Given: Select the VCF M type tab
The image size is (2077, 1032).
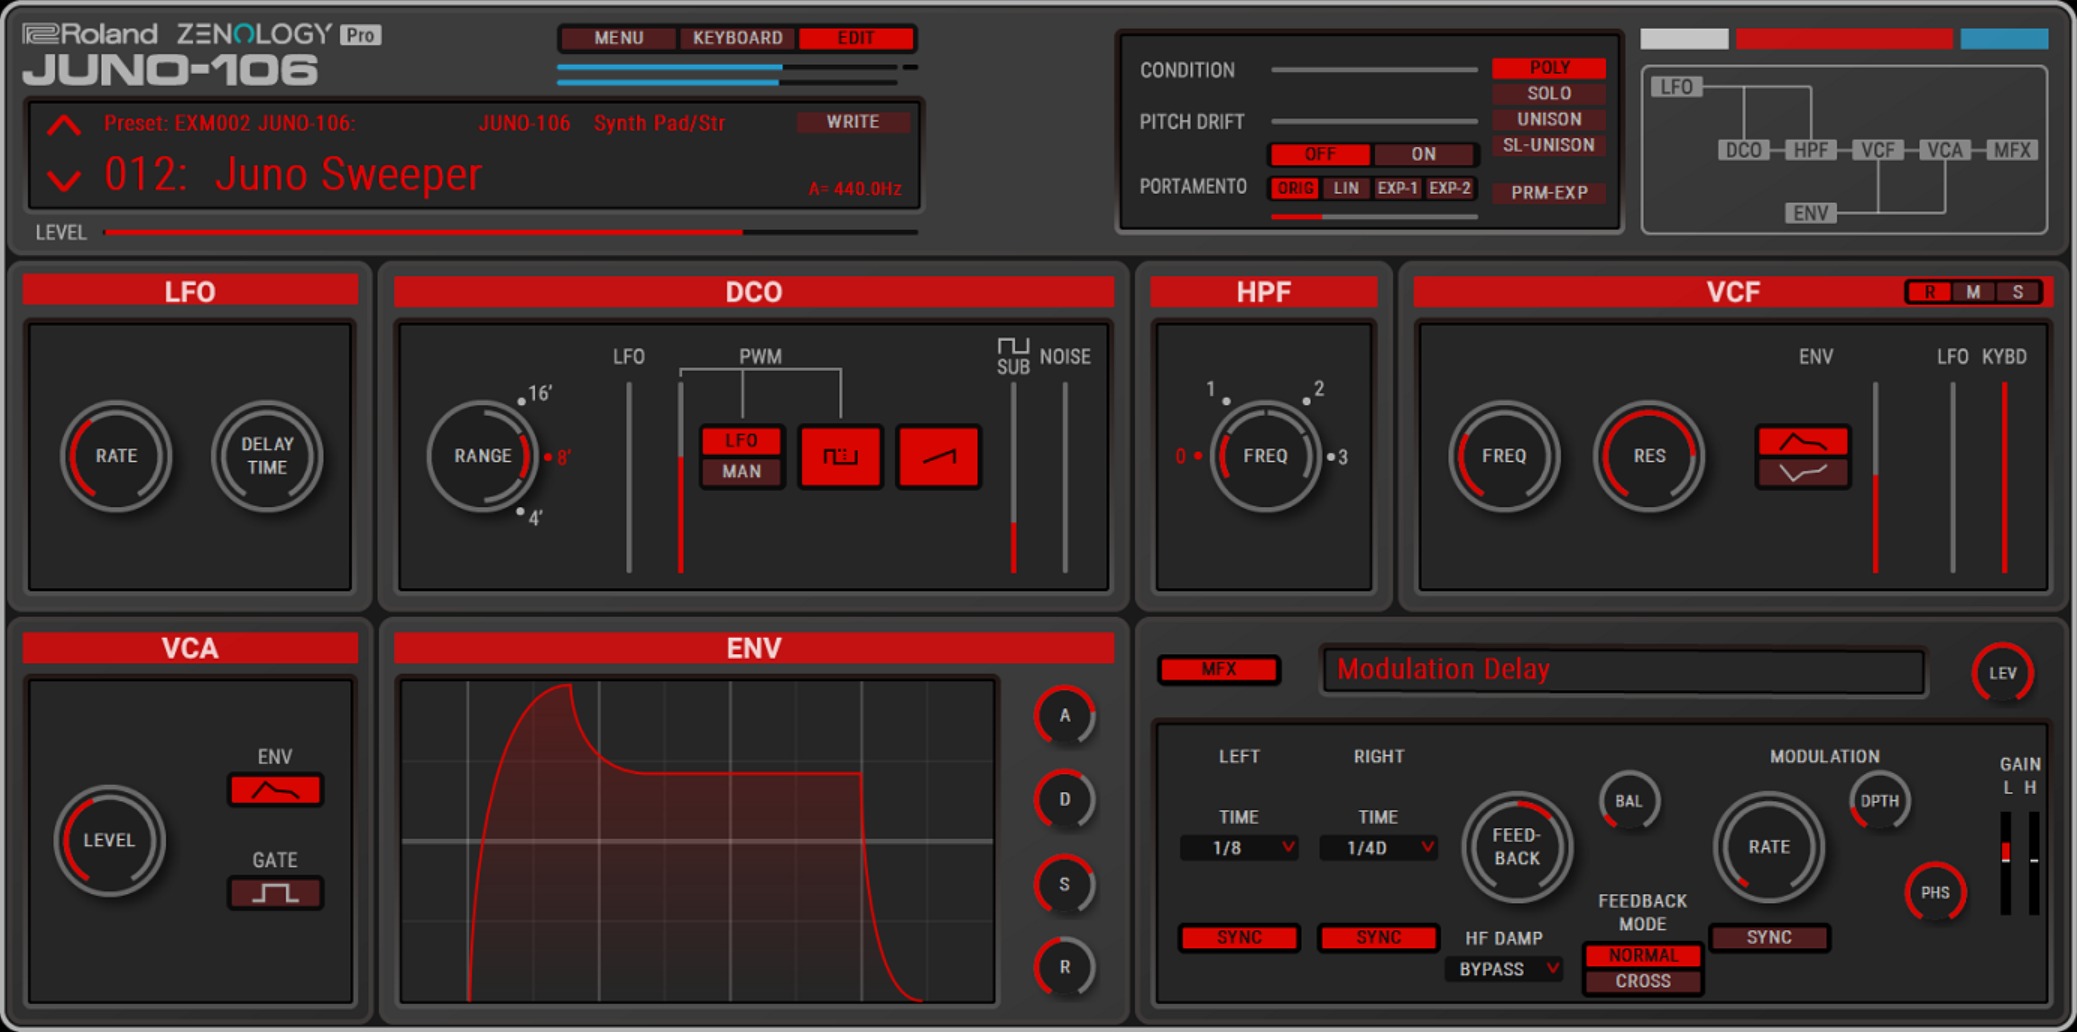Looking at the screenshot, I should coord(1973,292).
